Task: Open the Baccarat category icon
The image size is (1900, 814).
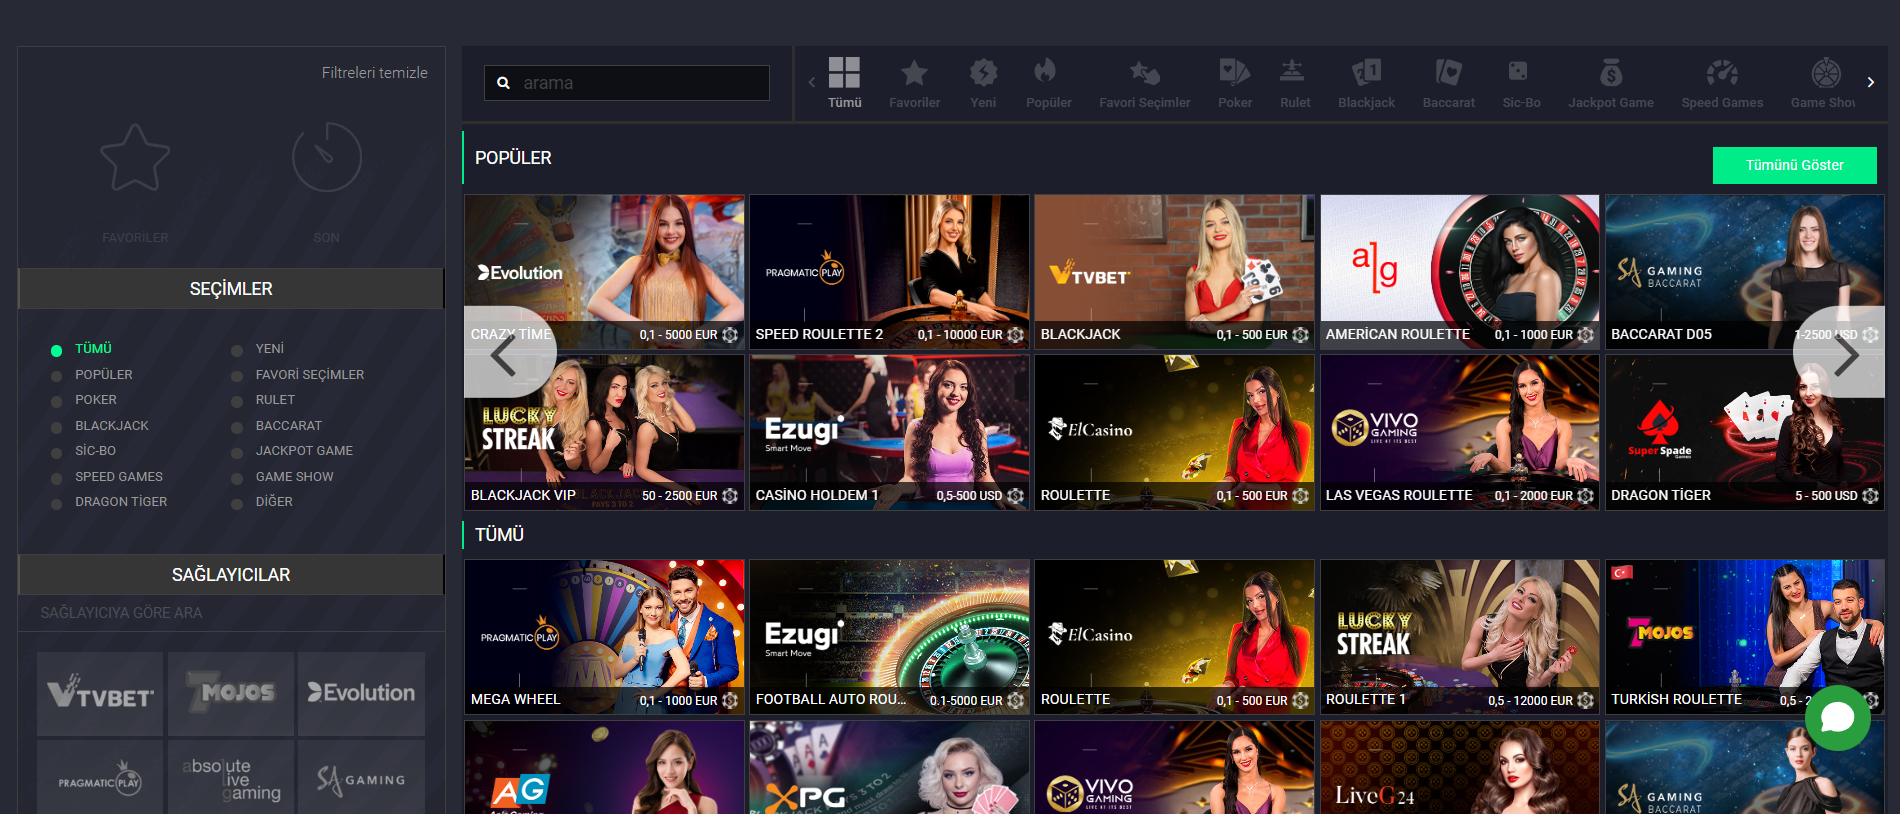Action: [x=1448, y=83]
